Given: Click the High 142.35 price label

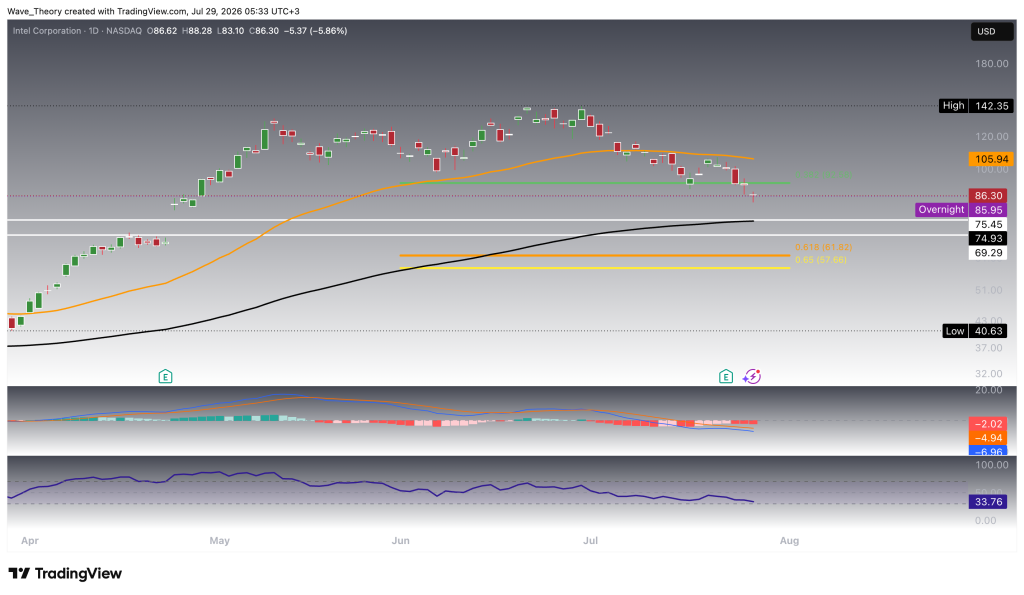Looking at the screenshot, I should pos(976,105).
